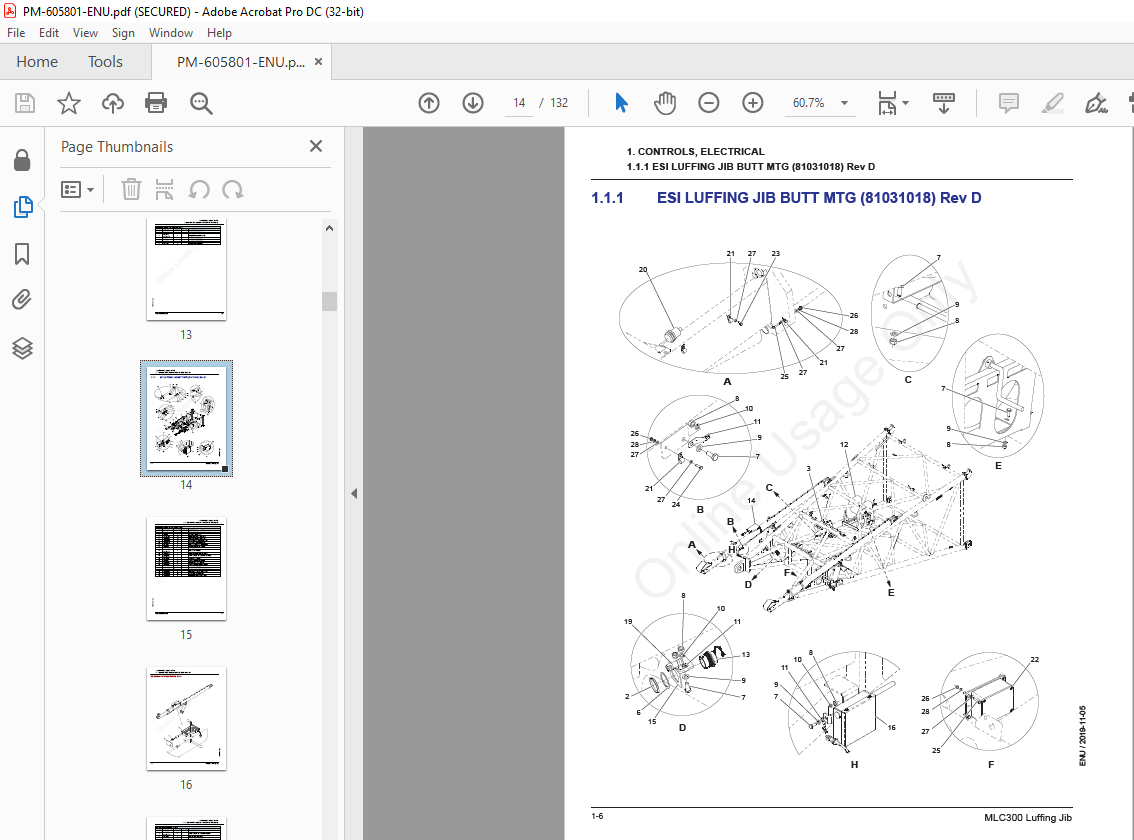Viewport: 1134px width, 840px height.
Task: Add a sticky note comment
Action: tap(1009, 103)
